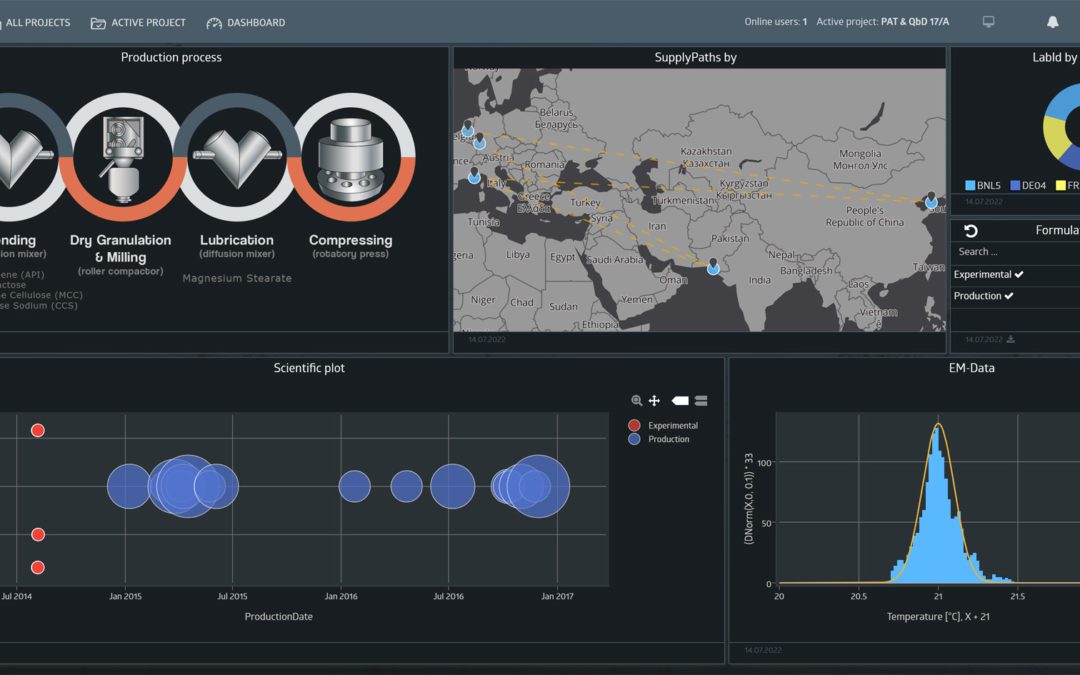Click the BNL5 legend color swatch
Viewport: 1080px width, 675px height.
[x=970, y=185]
